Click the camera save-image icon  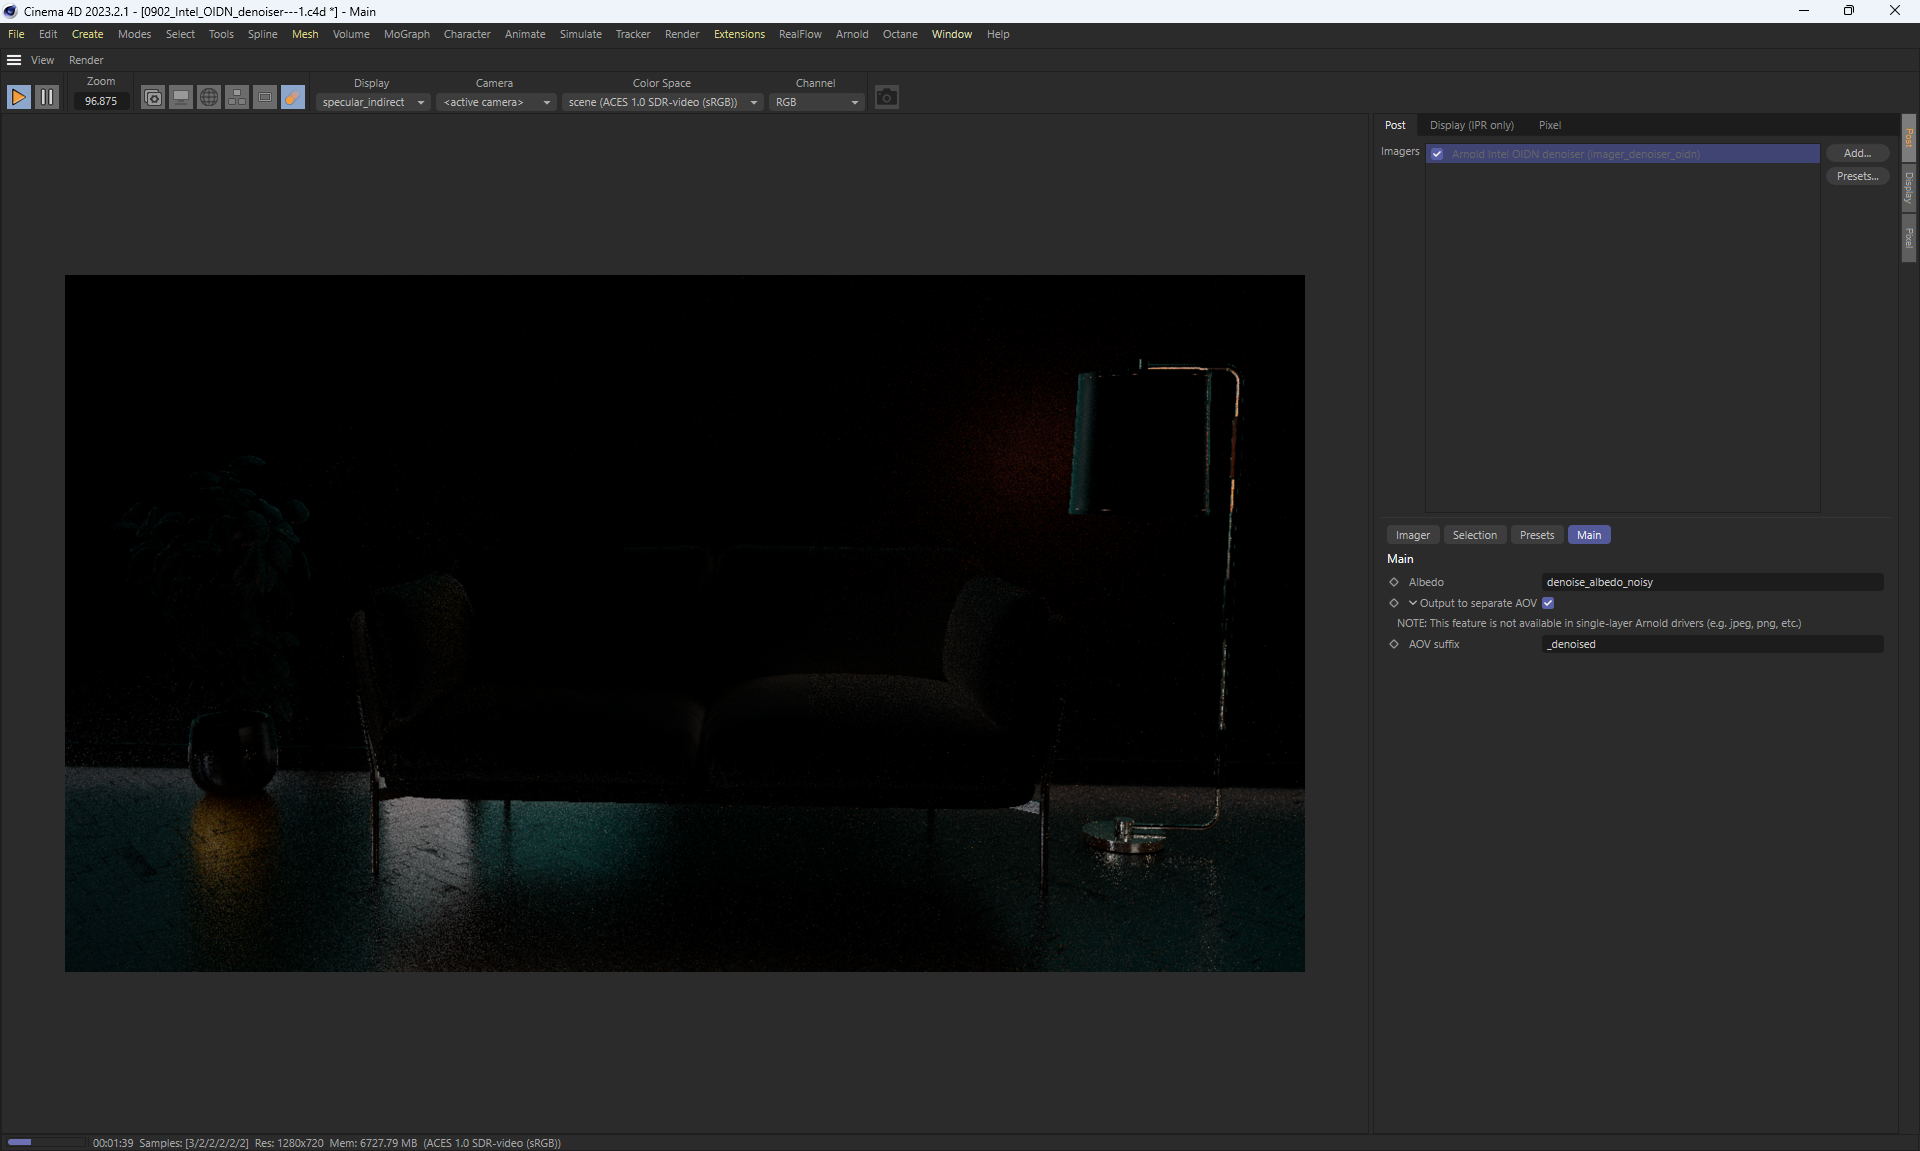(x=886, y=97)
